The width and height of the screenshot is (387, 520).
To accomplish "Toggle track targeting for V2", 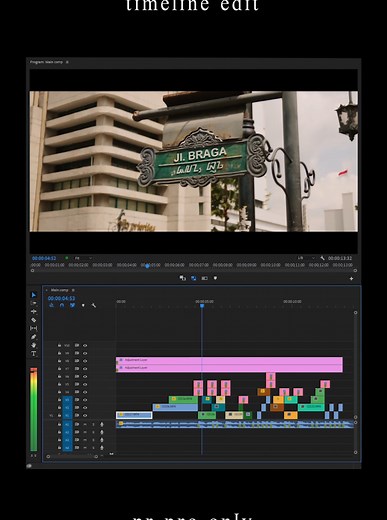I will [68, 408].
